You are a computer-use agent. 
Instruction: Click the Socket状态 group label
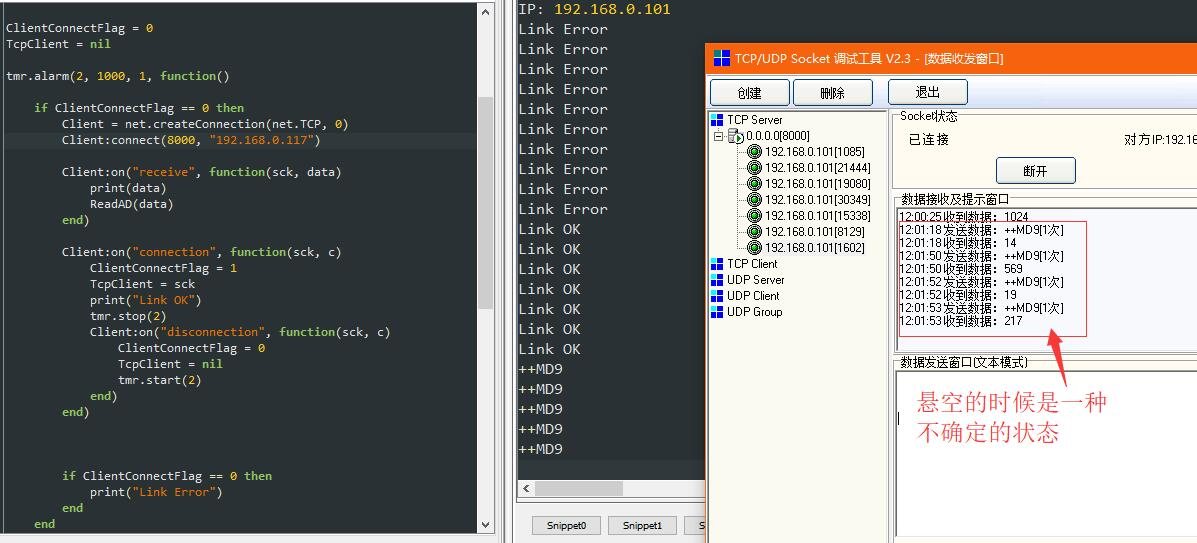point(928,116)
